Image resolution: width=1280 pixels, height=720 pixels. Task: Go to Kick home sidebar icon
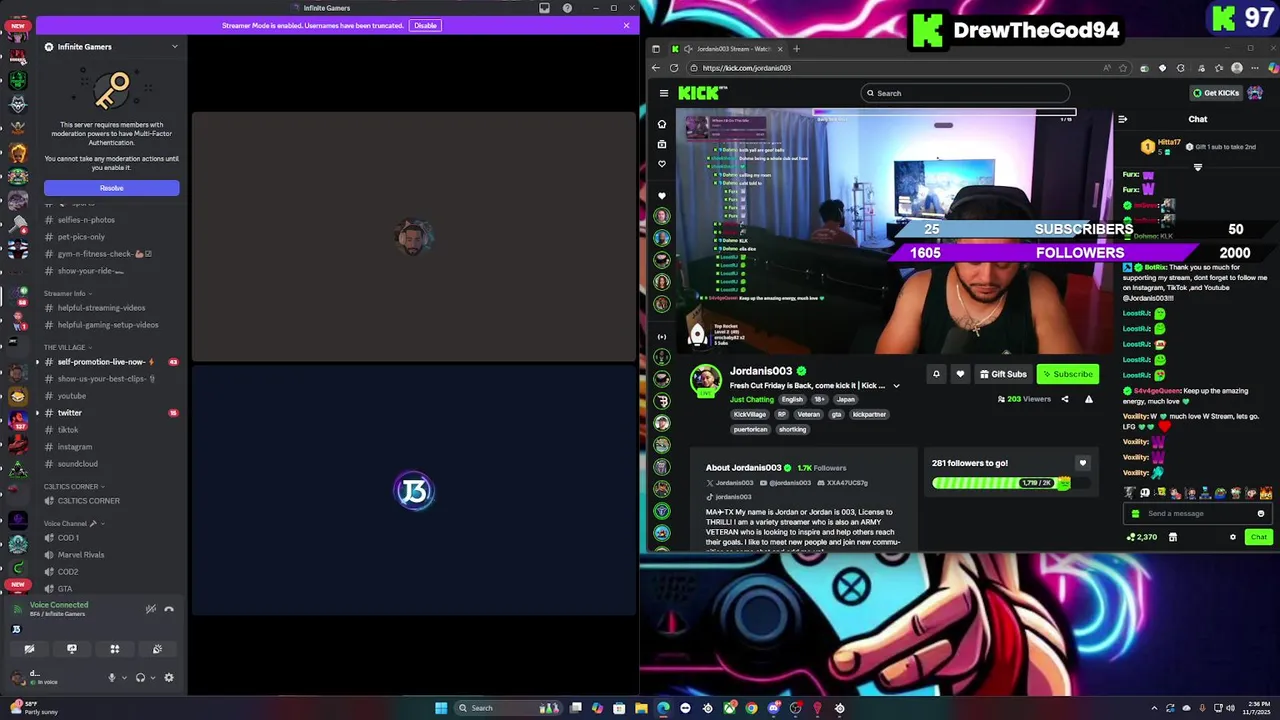[661, 124]
